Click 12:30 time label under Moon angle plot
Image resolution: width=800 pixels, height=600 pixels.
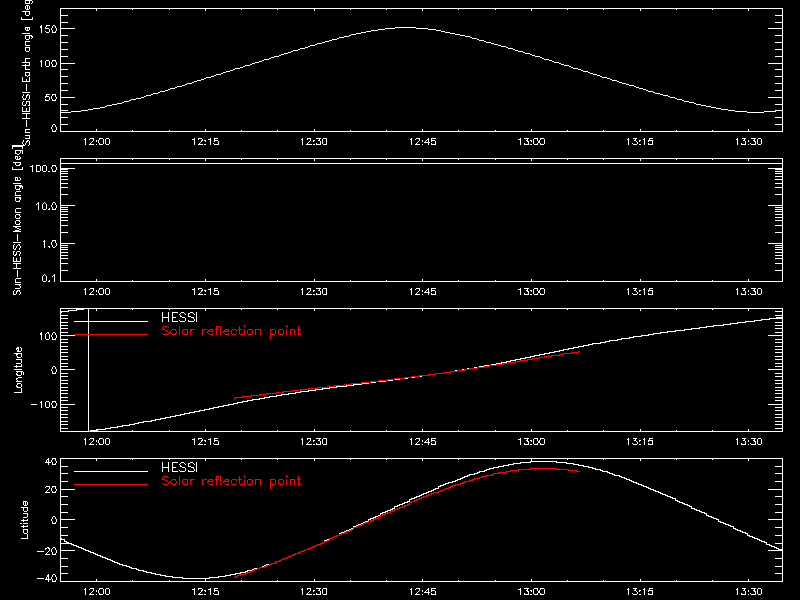314,292
